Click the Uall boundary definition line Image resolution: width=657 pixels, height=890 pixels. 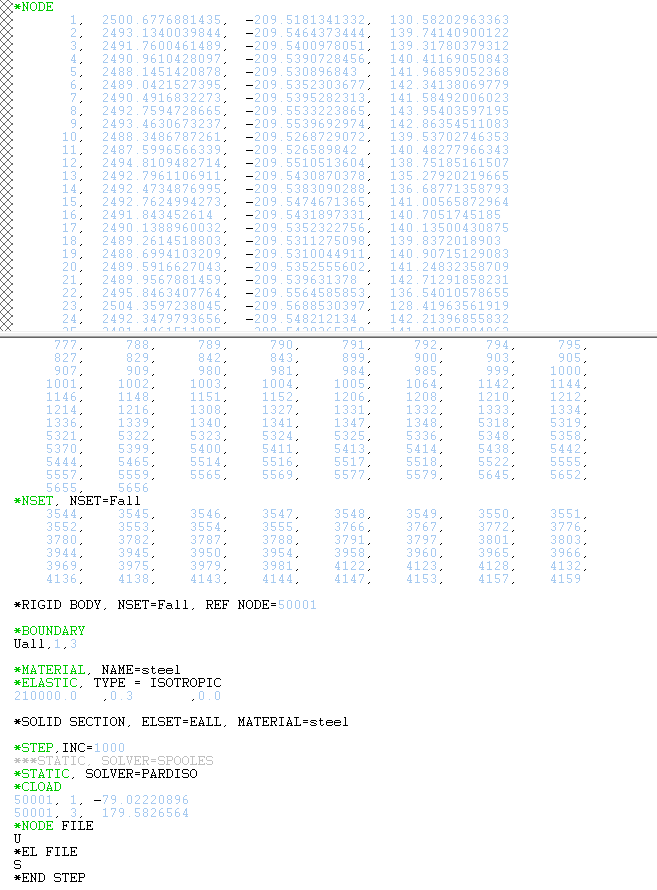[x=45, y=644]
